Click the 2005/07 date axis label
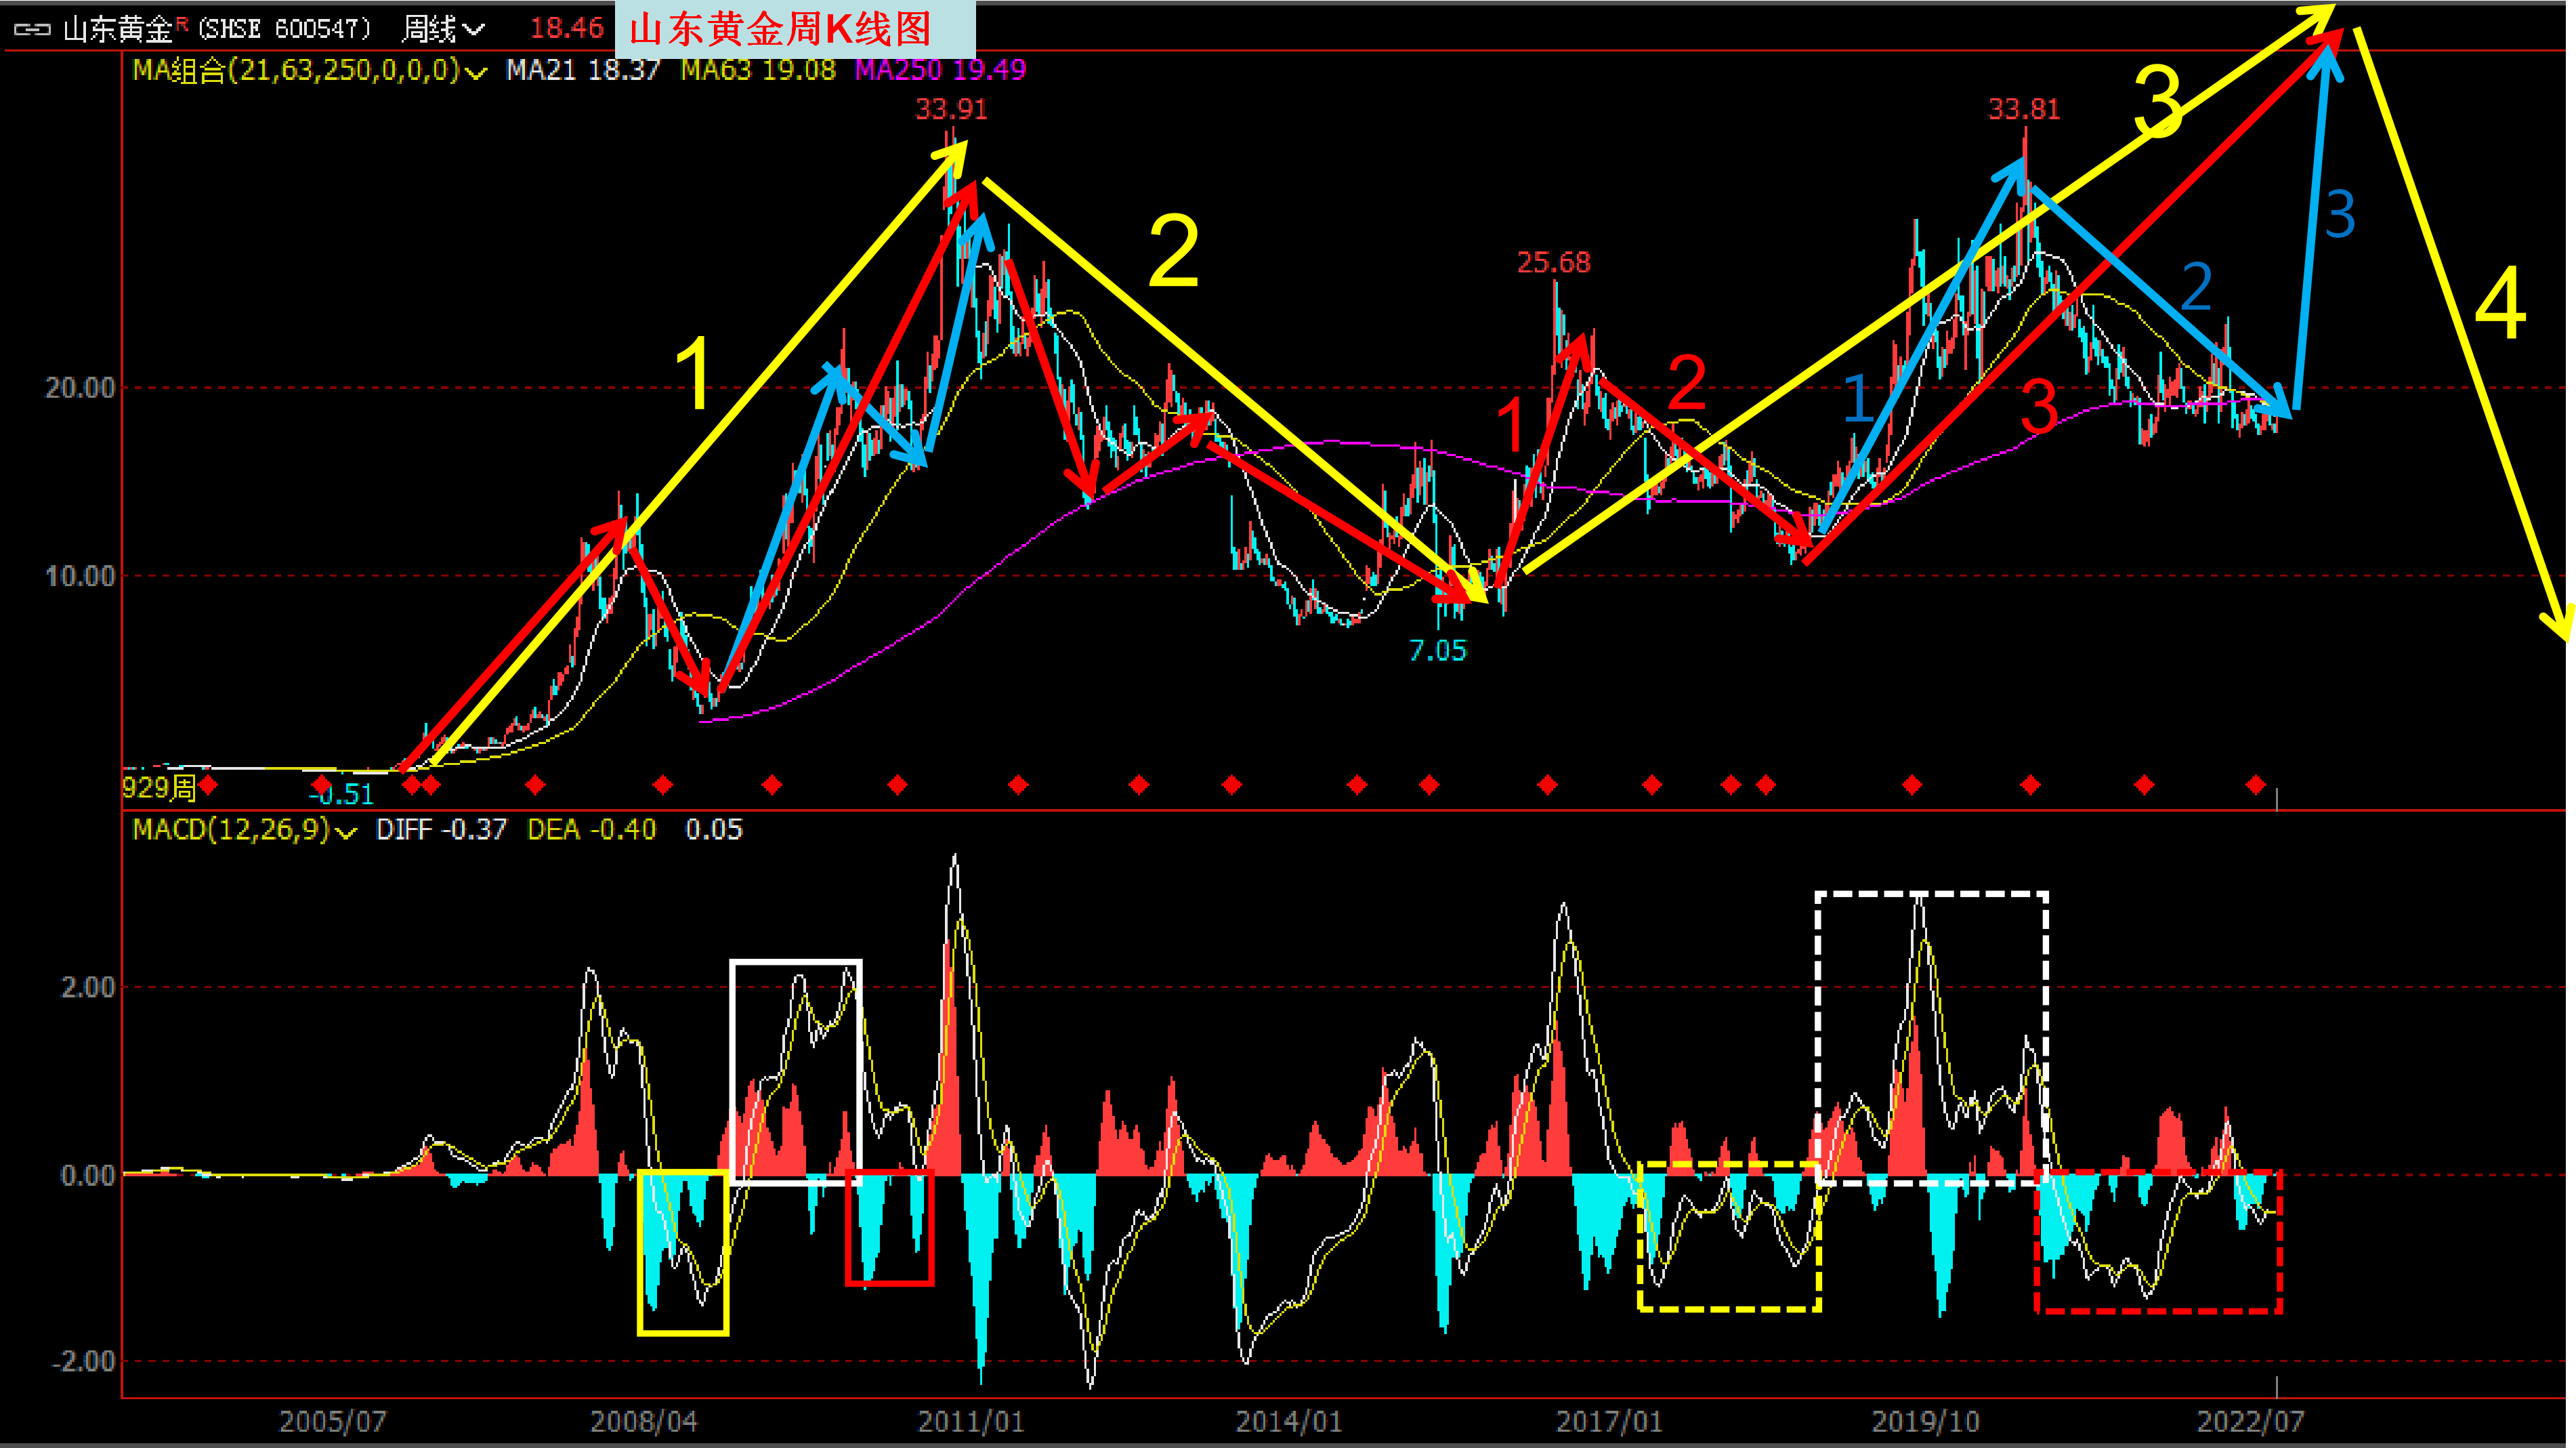Viewport: 2576px width, 1448px height. point(332,1421)
